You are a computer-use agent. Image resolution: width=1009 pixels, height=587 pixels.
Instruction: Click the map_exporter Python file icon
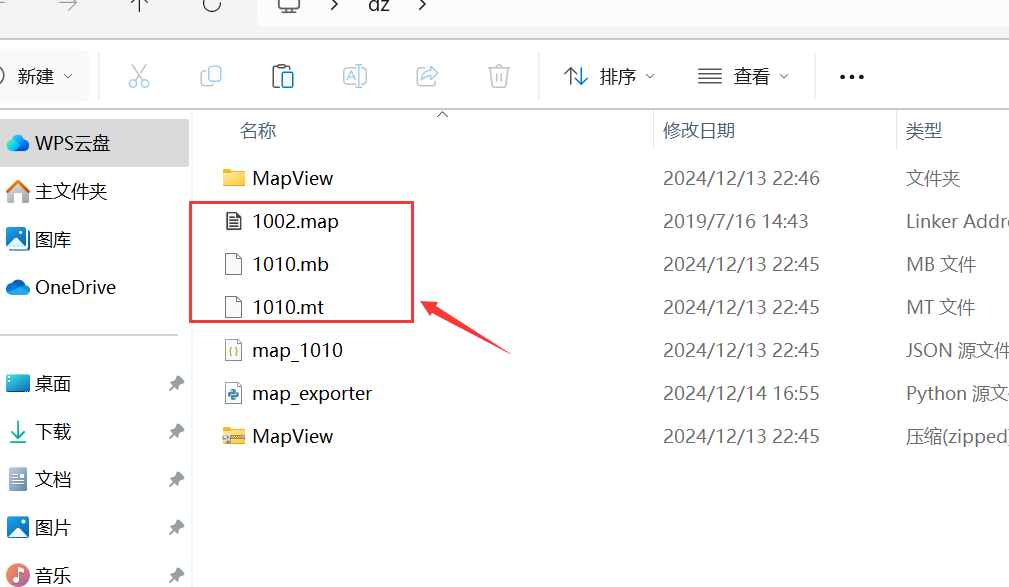coord(234,393)
